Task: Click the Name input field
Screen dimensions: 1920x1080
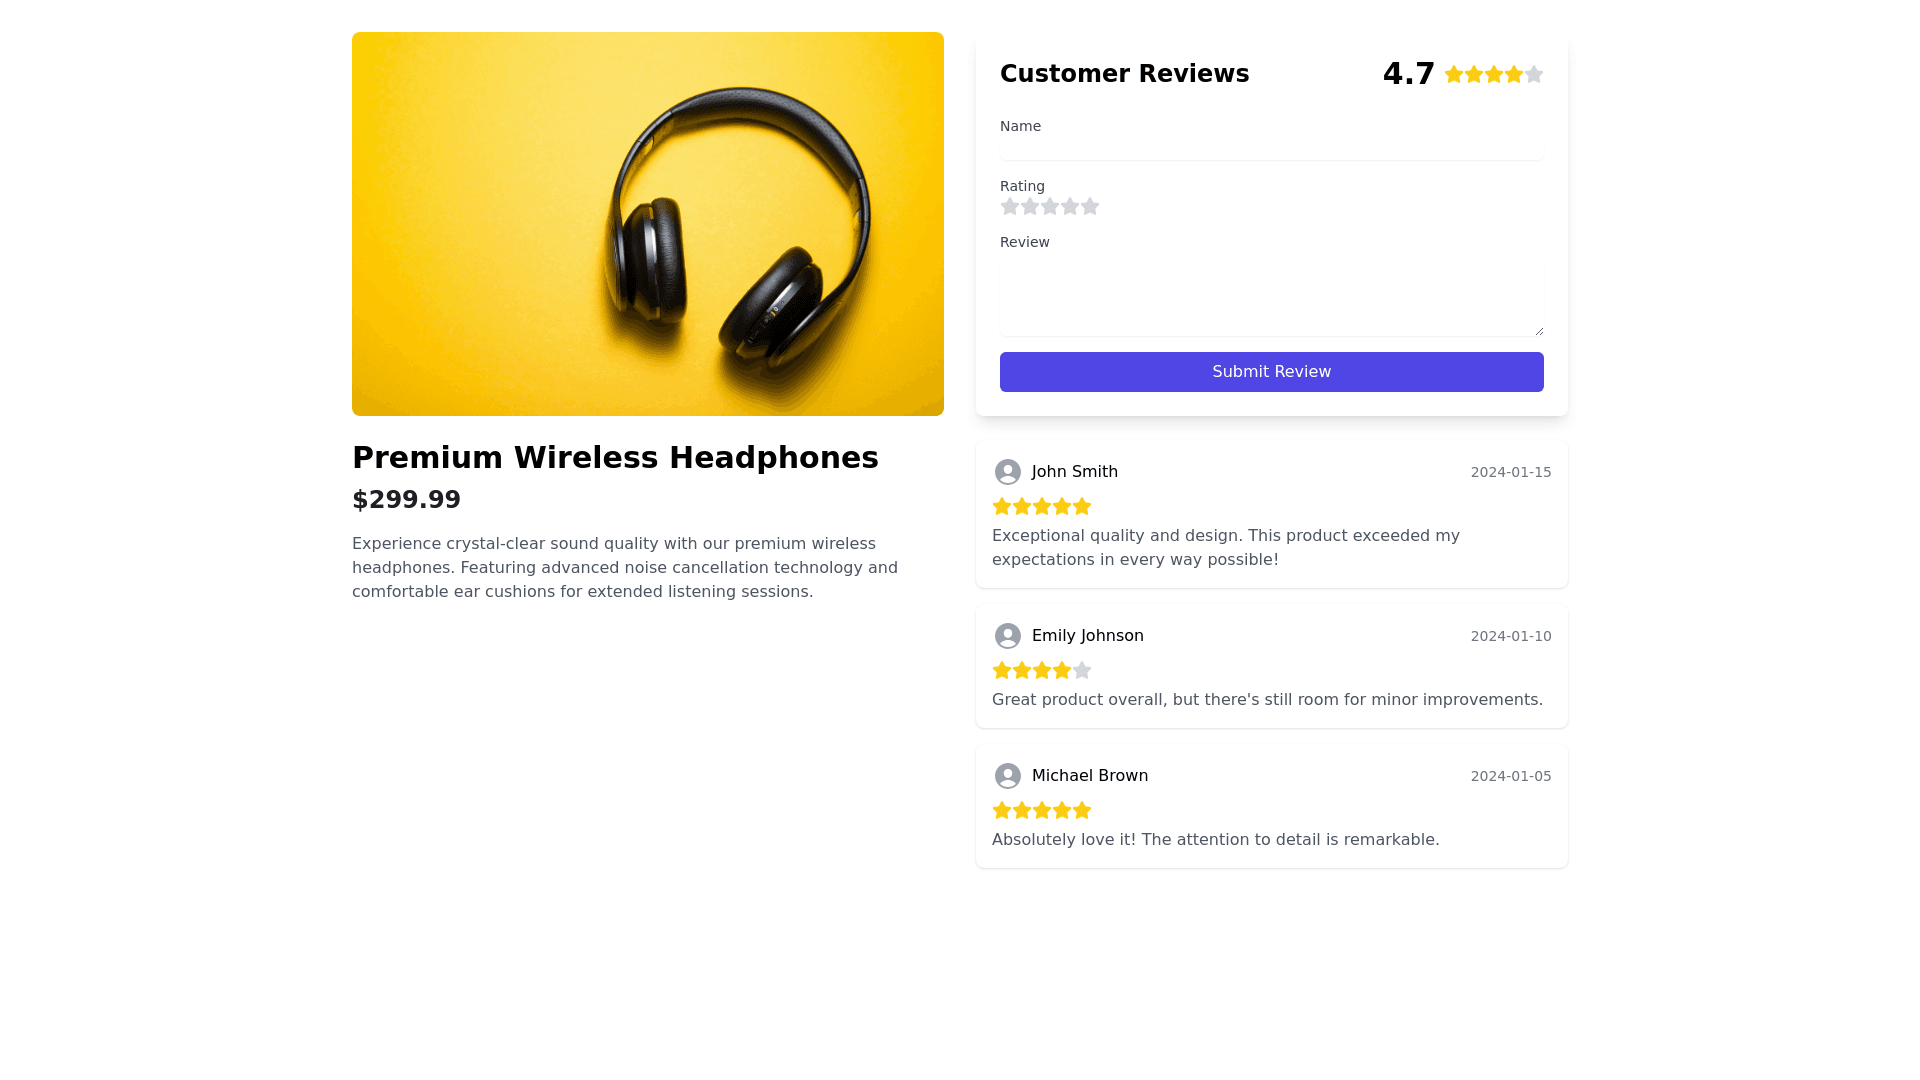Action: tap(1271, 148)
